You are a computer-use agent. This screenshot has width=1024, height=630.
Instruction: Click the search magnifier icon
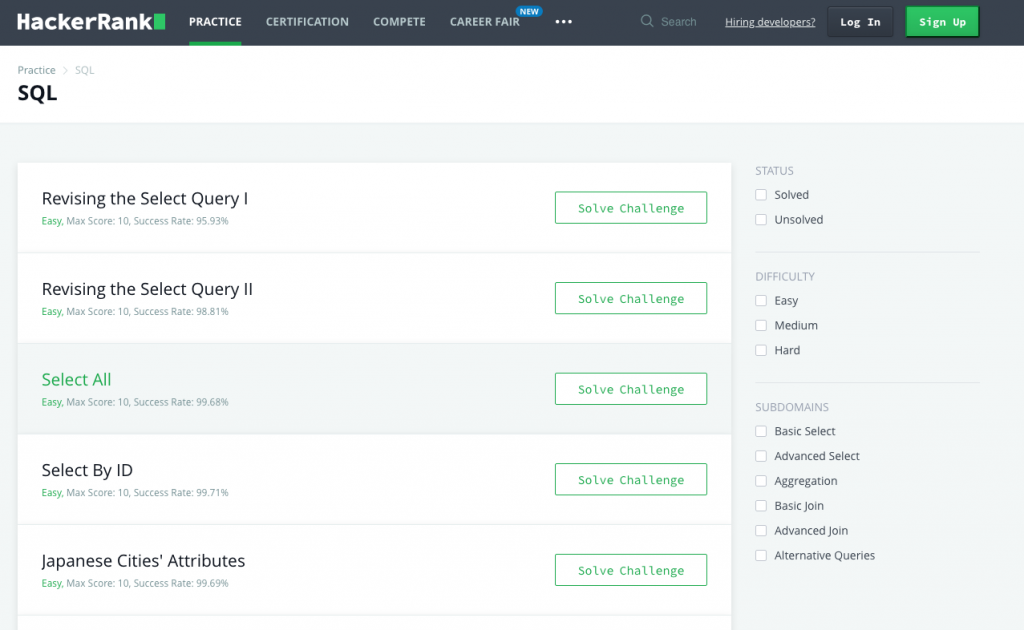(647, 21)
